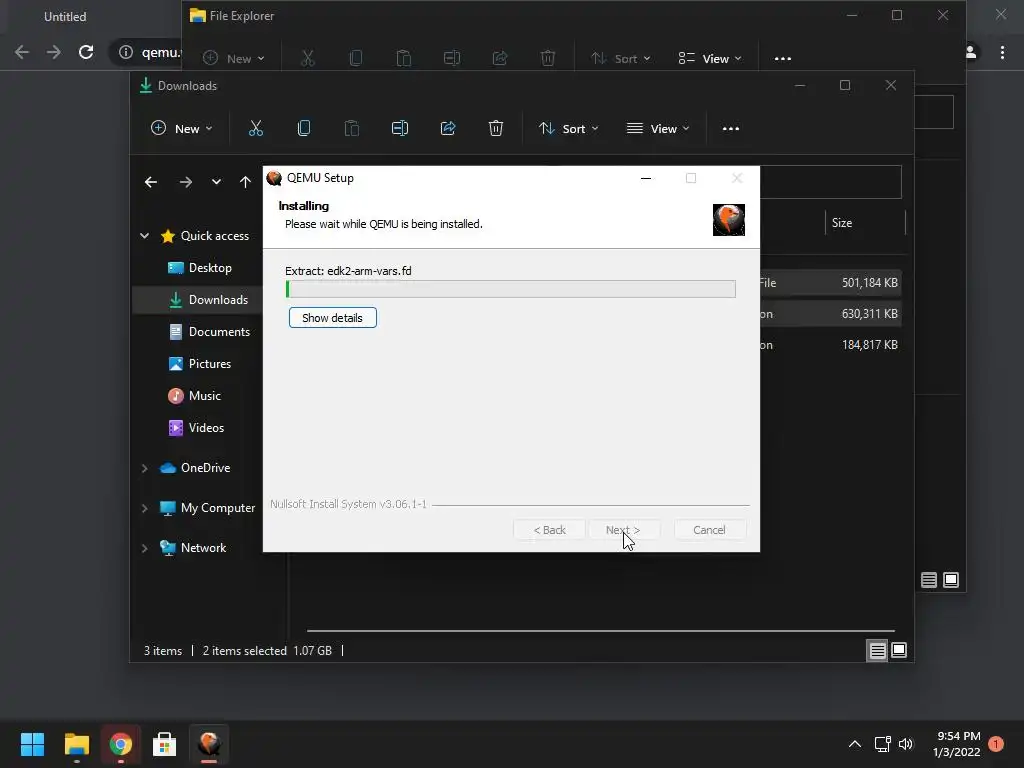Go back in Downloads navigation
Viewport: 1024px width, 768px height.
(x=151, y=182)
